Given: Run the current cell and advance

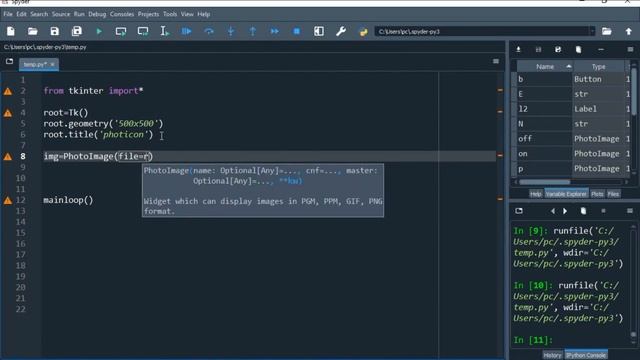Looking at the screenshot, I should (143, 31).
